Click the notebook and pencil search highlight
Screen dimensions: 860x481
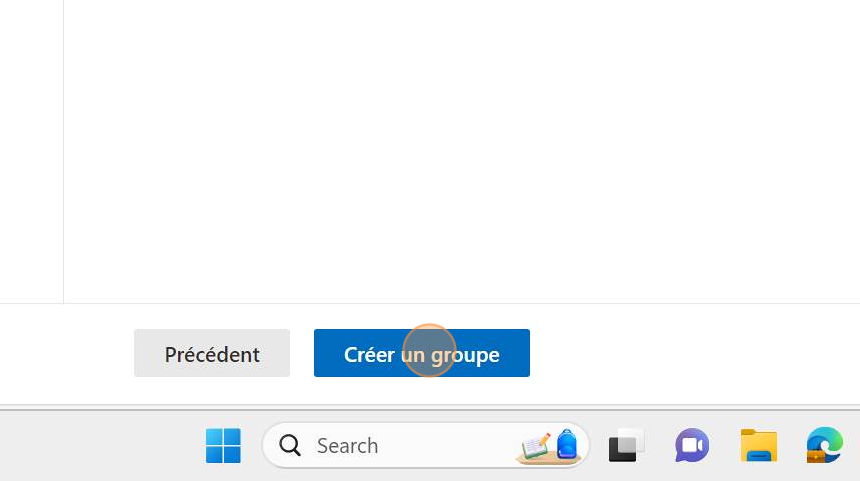click(x=535, y=446)
